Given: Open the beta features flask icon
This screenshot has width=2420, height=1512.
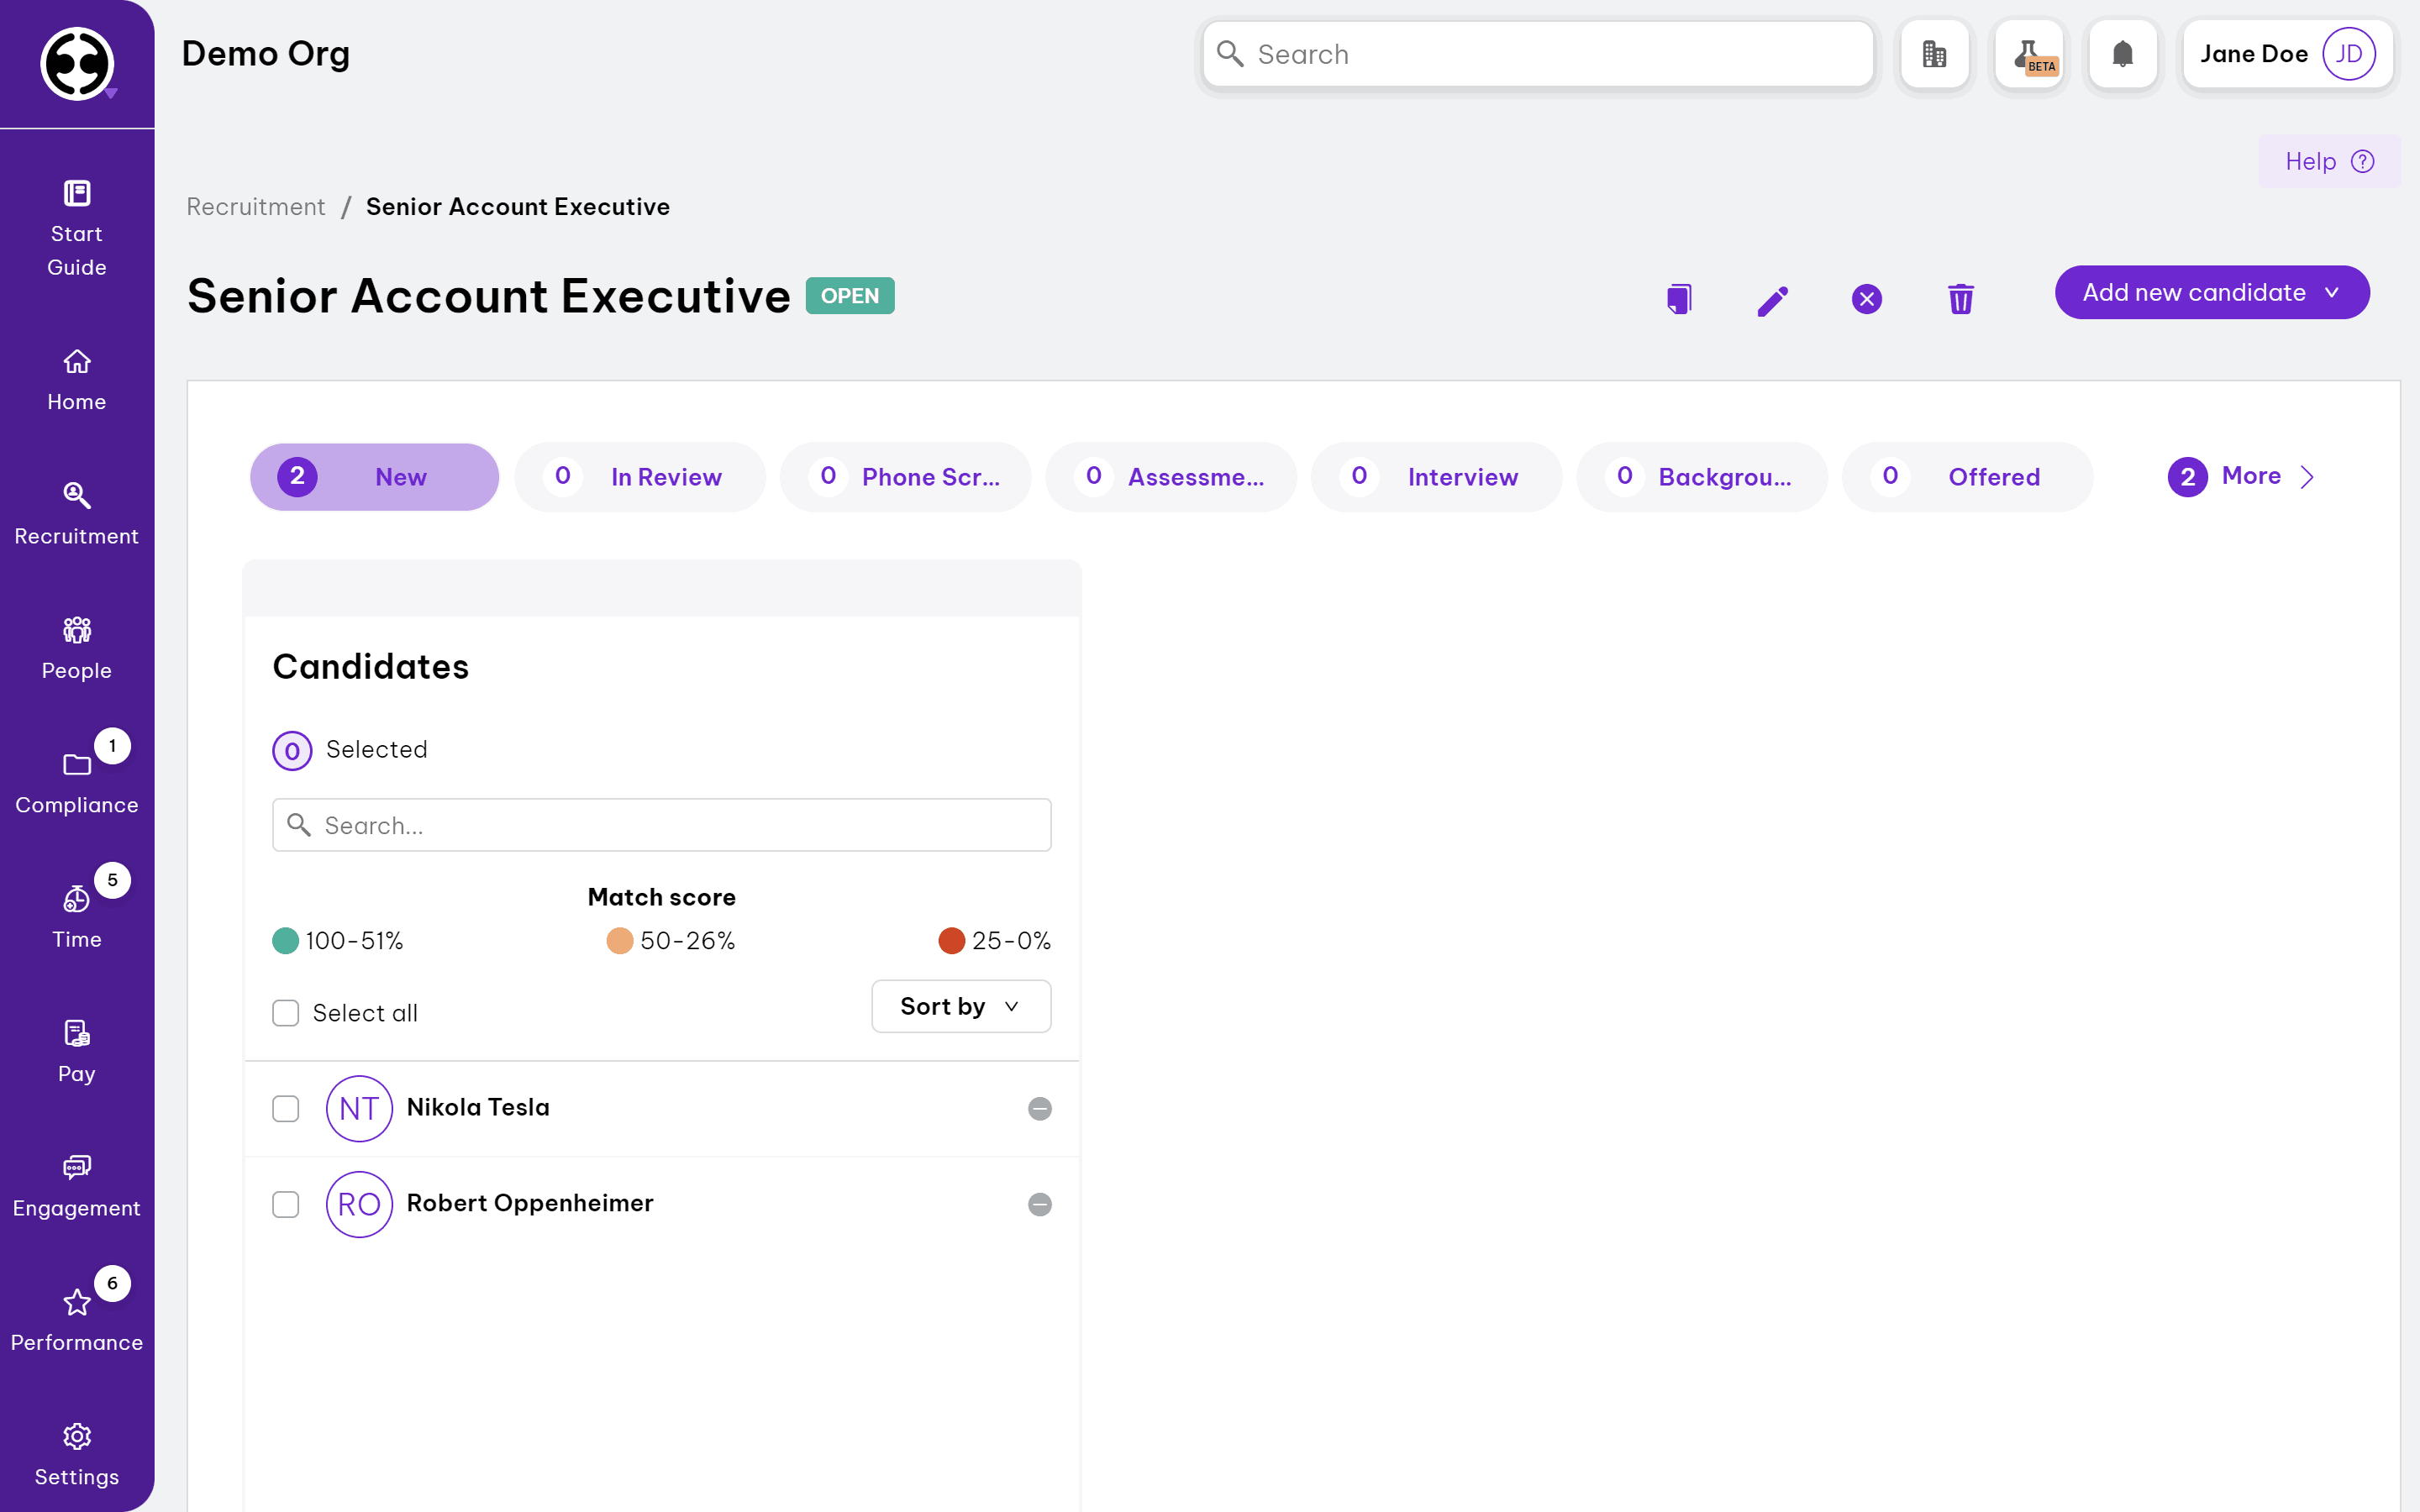Looking at the screenshot, I should [x=2029, y=55].
